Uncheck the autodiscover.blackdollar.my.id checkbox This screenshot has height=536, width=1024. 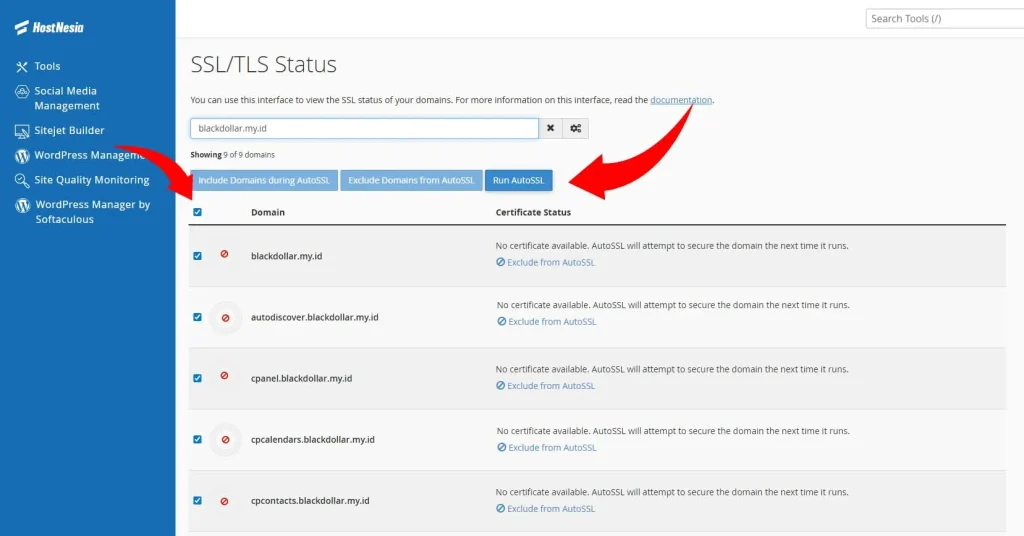pos(197,317)
